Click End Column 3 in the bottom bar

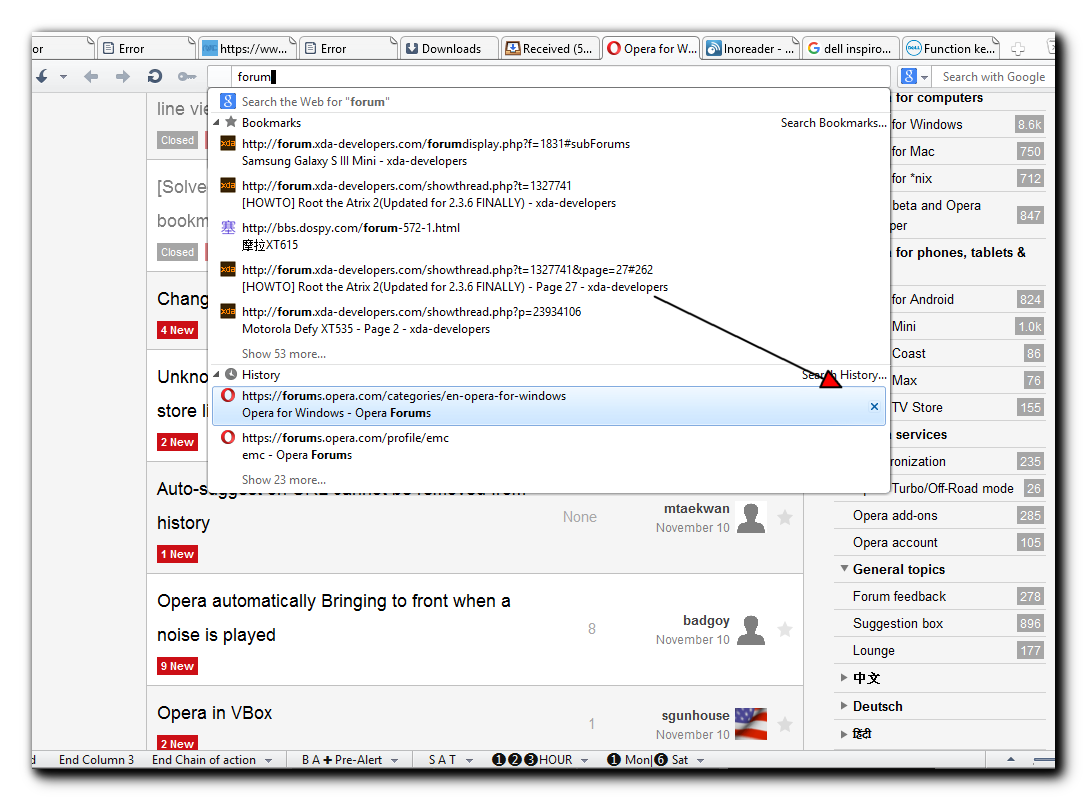(x=97, y=760)
